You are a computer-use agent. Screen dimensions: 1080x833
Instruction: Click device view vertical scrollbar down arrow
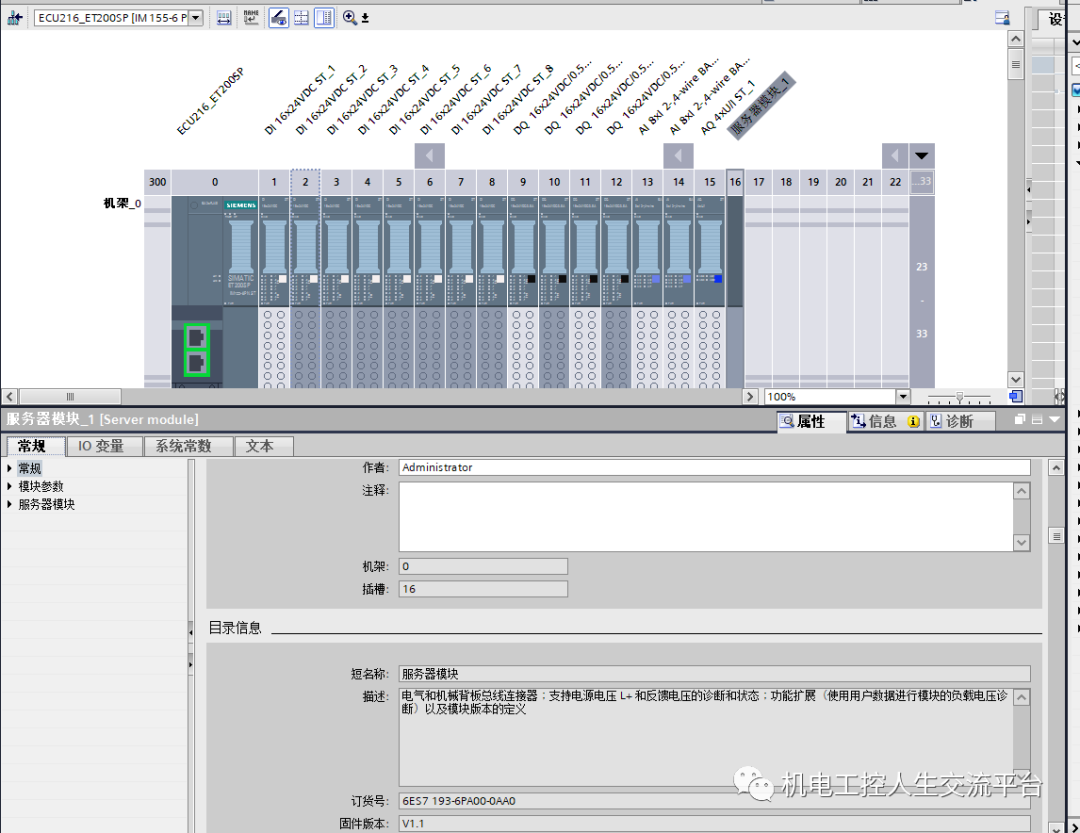pos(1015,380)
